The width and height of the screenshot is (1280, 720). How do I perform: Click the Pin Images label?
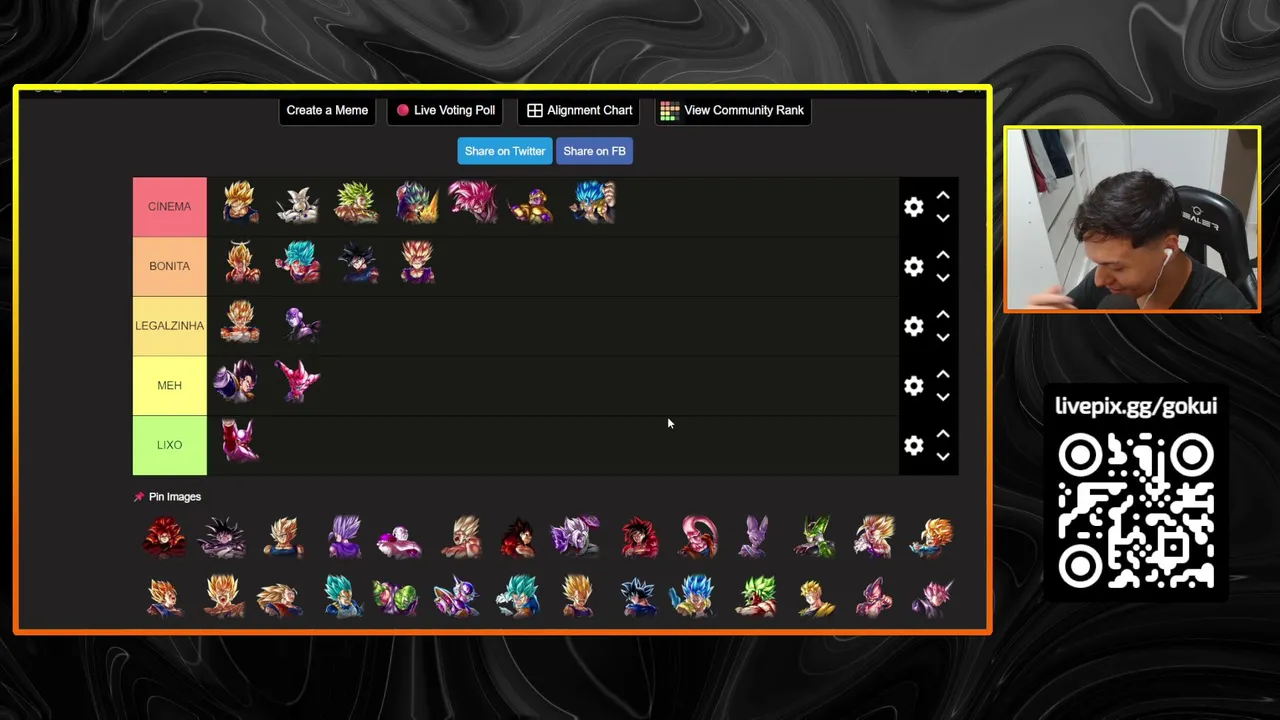[175, 497]
